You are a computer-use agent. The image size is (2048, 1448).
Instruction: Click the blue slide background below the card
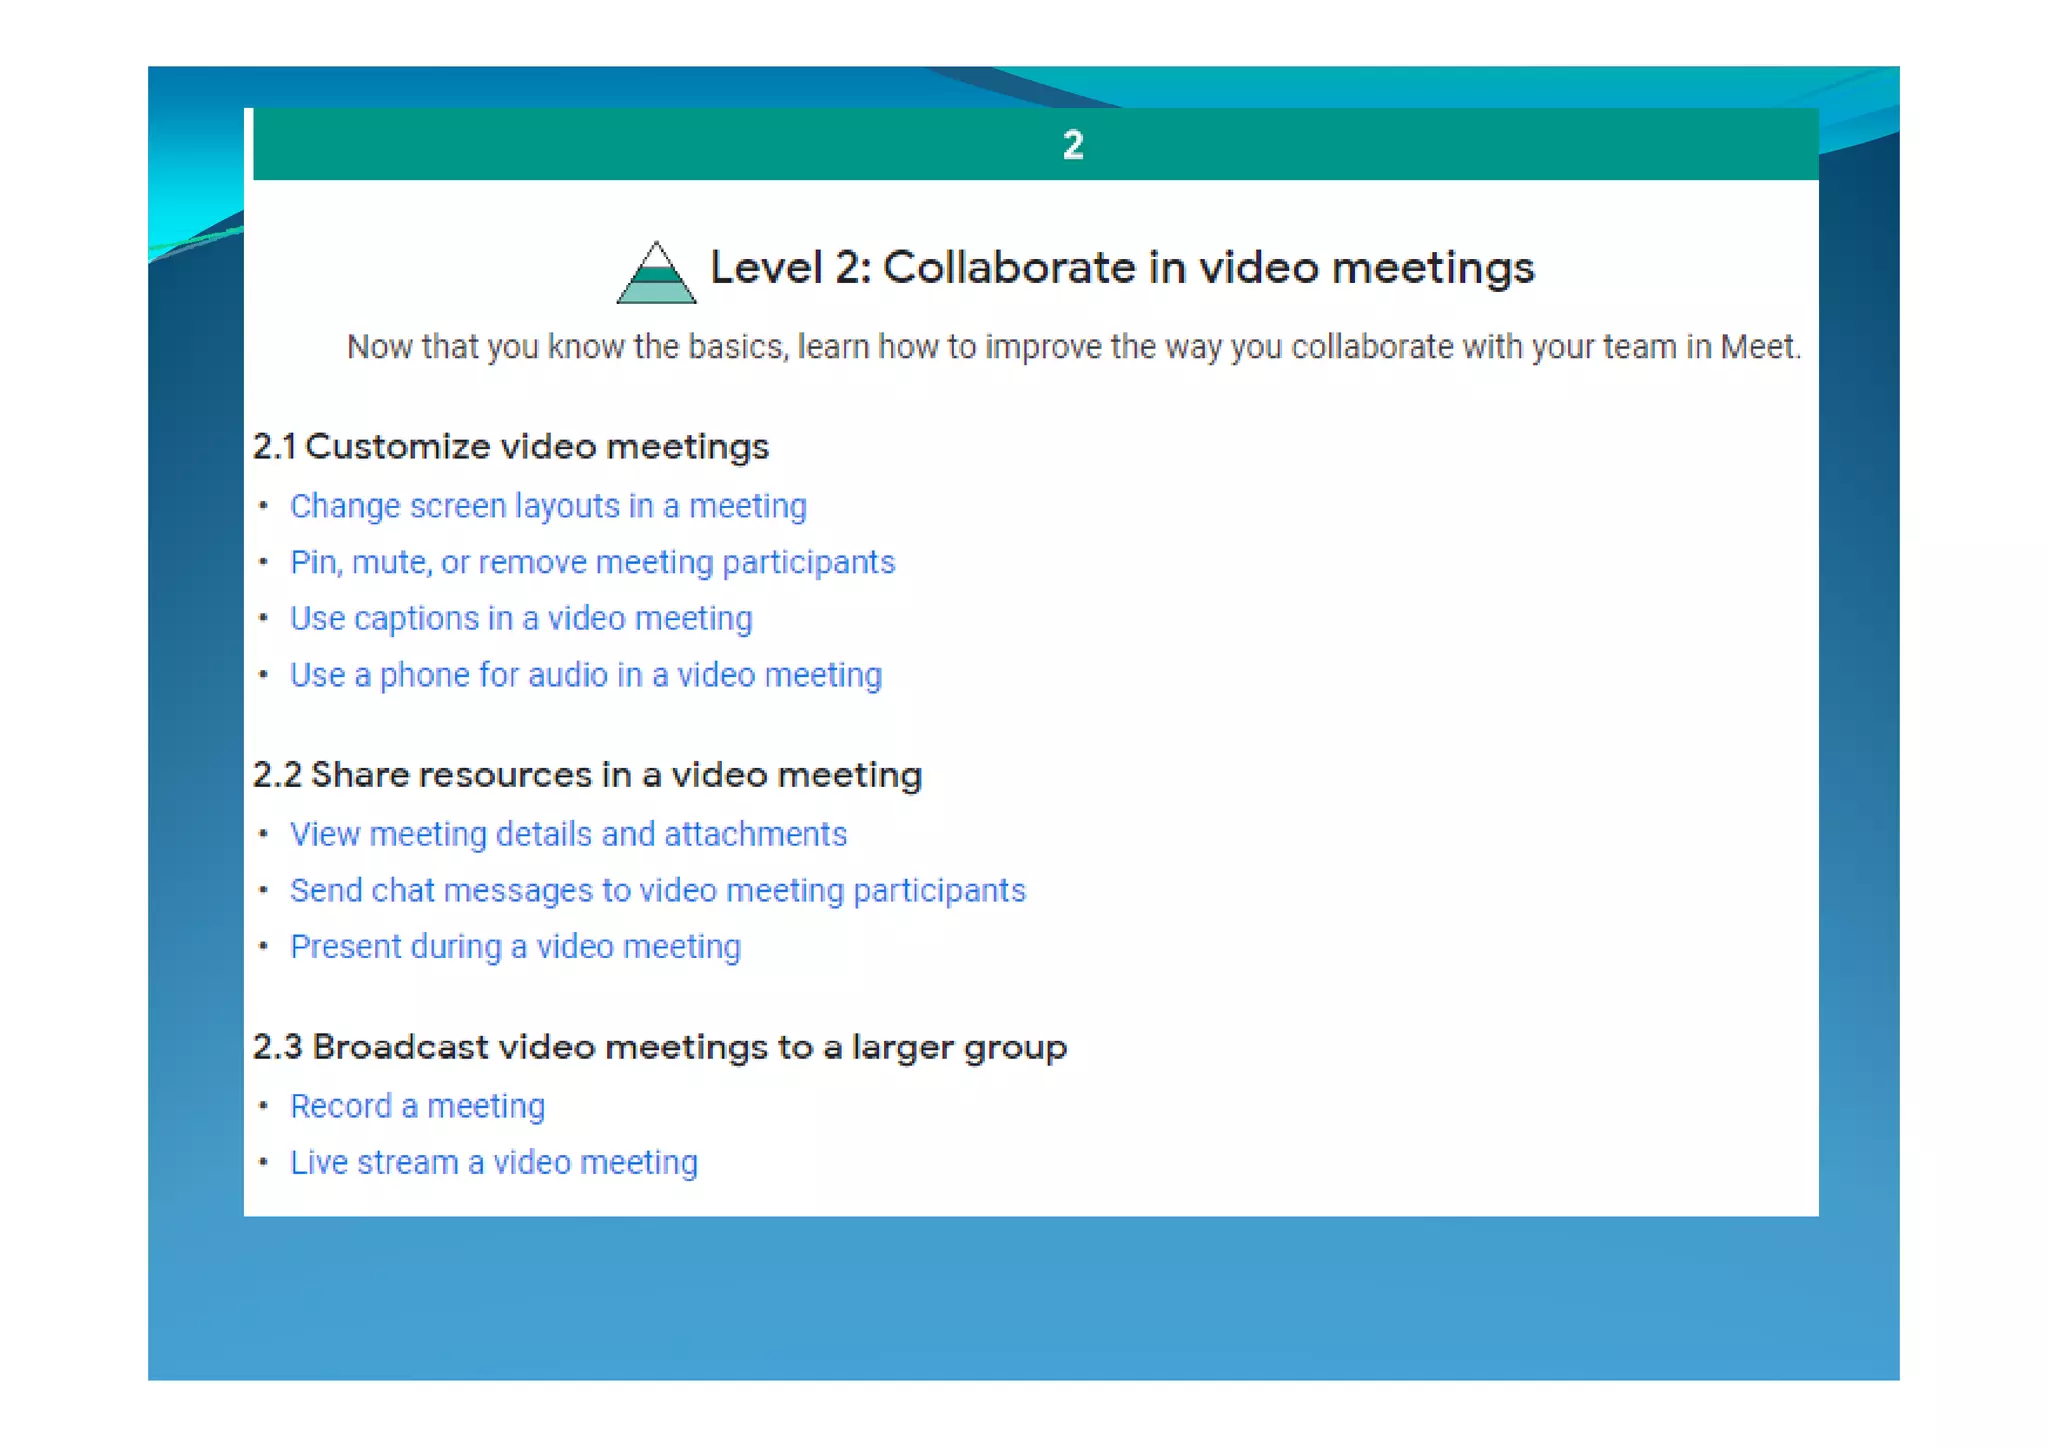[1023, 1300]
